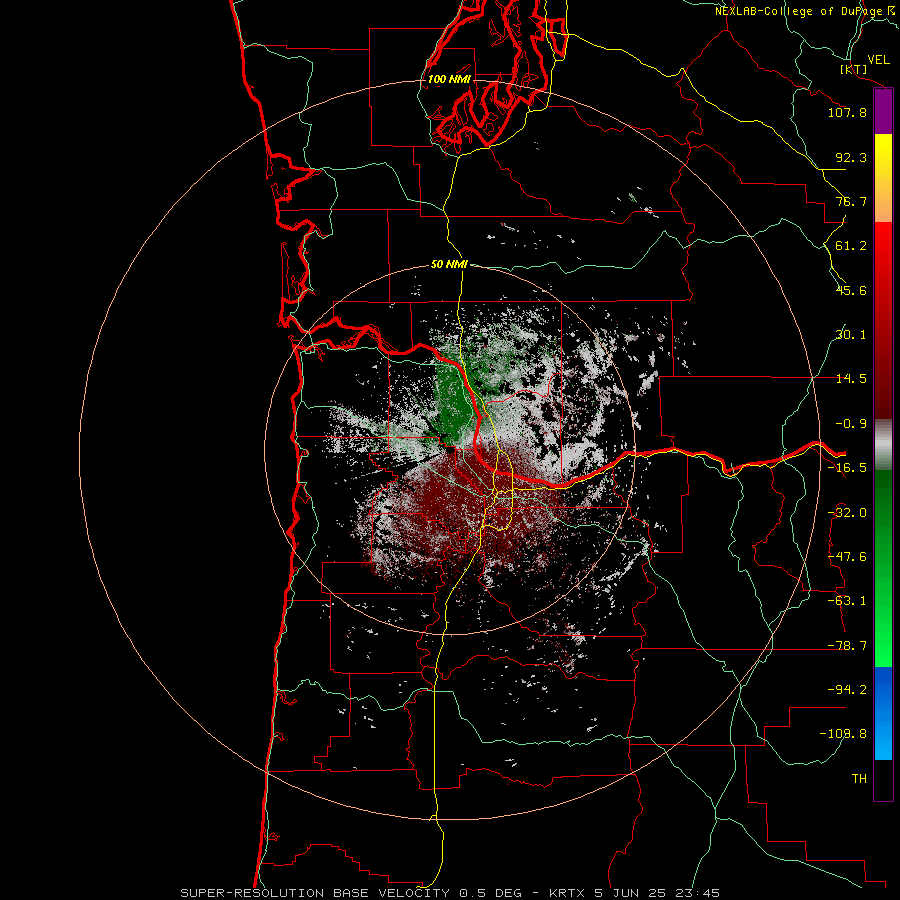Click the -94.2 value on velocity scale
Image resolution: width=900 pixels, height=900 pixels.
847,690
